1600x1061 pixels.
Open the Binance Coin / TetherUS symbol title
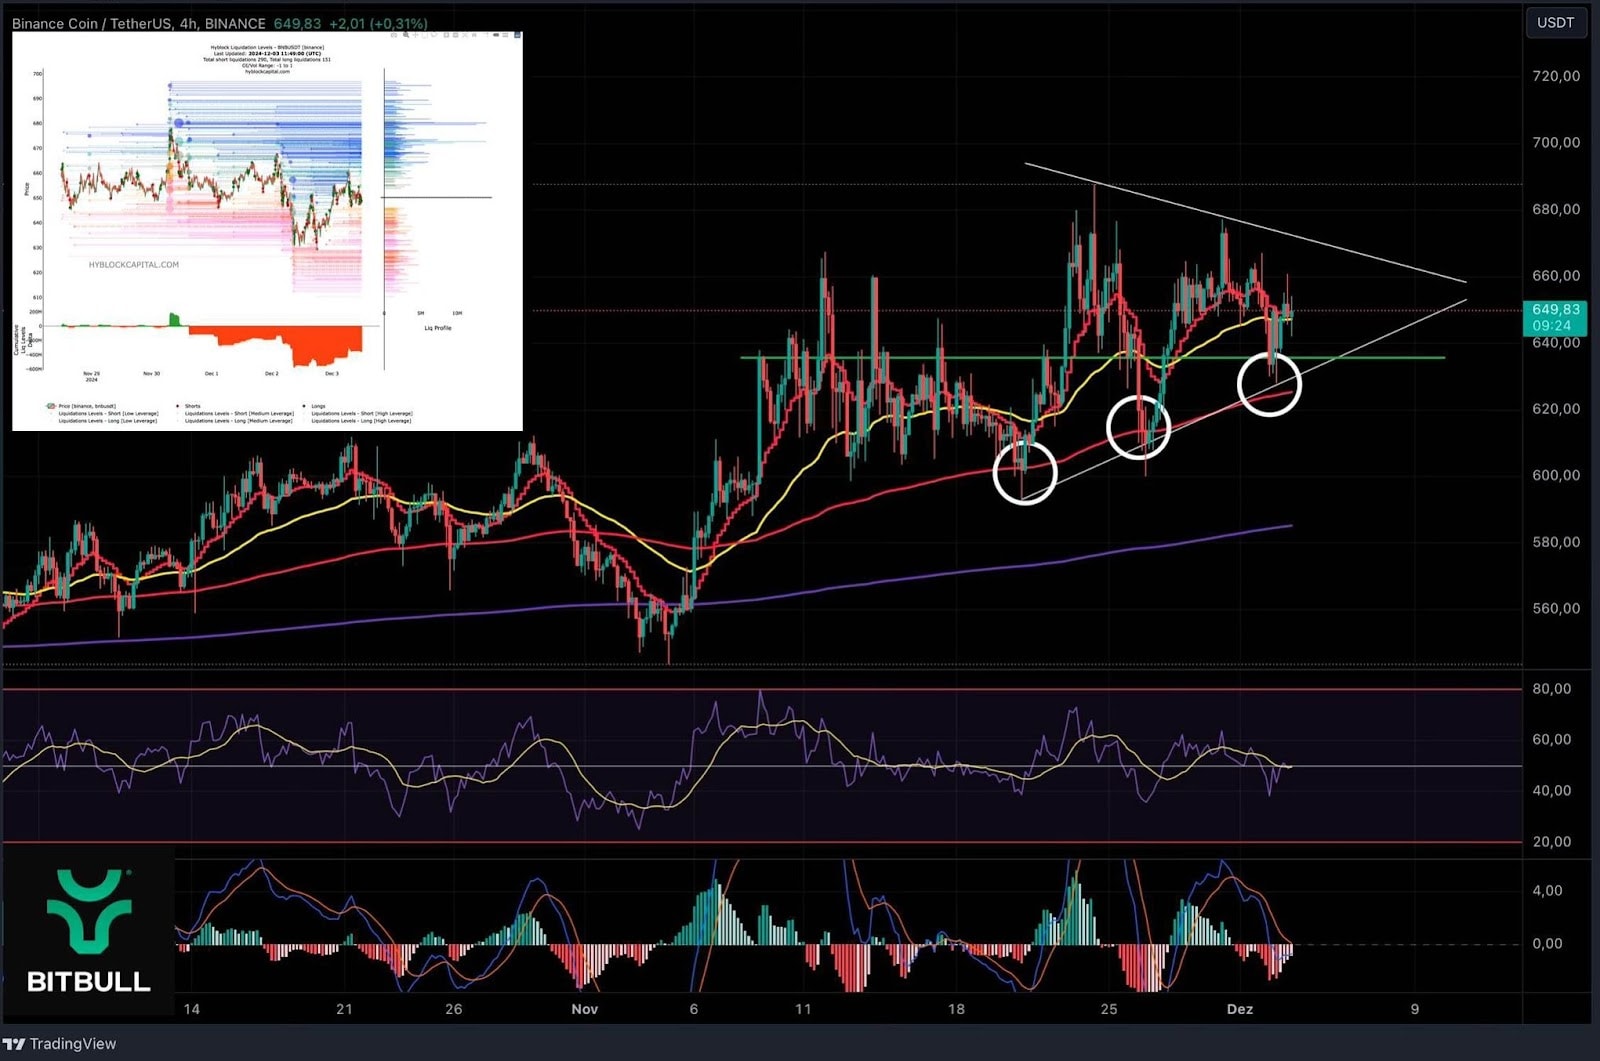tap(138, 23)
